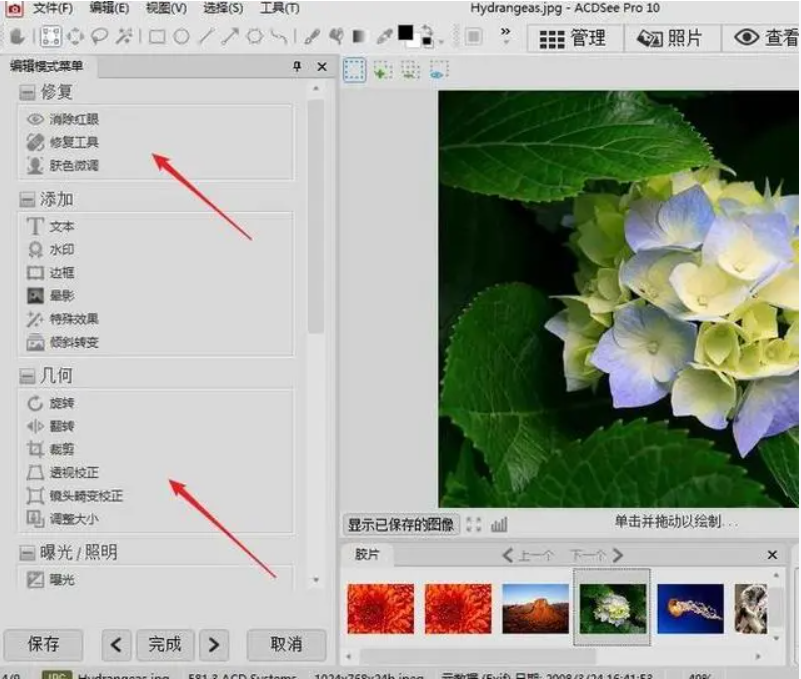
Task: Select the Curve drawing tool
Action: pos(278,37)
